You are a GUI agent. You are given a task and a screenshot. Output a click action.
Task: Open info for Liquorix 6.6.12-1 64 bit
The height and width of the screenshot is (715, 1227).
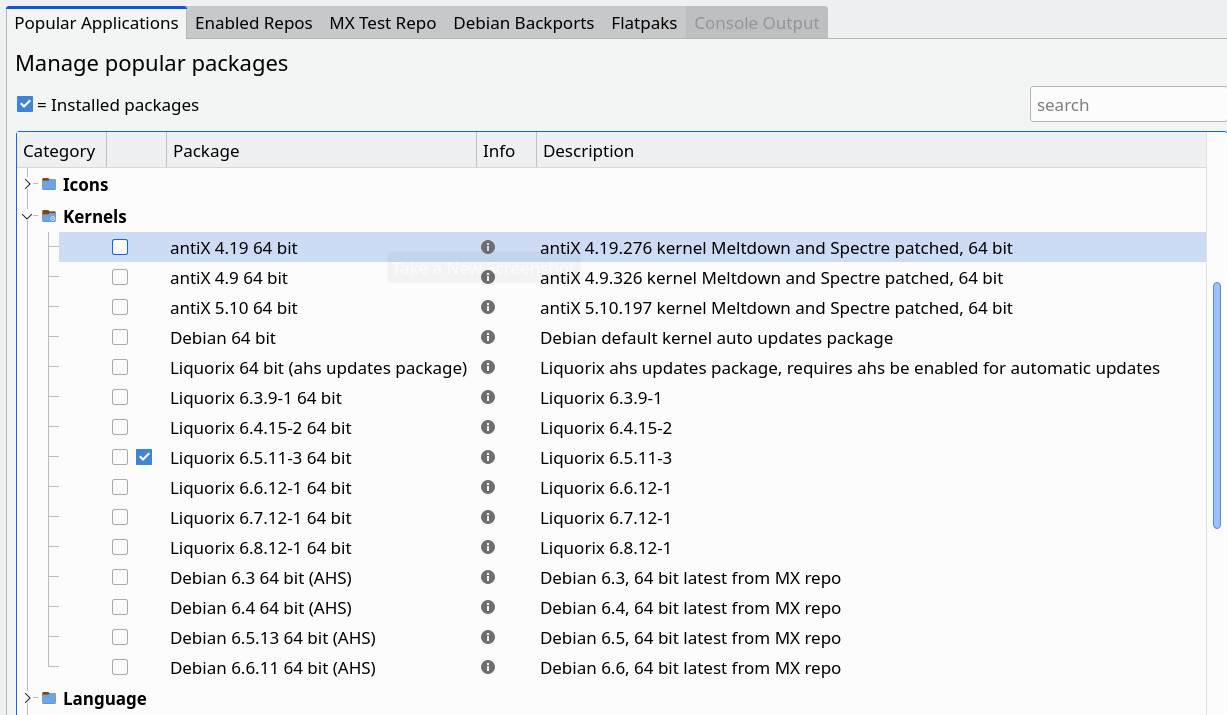(488, 487)
